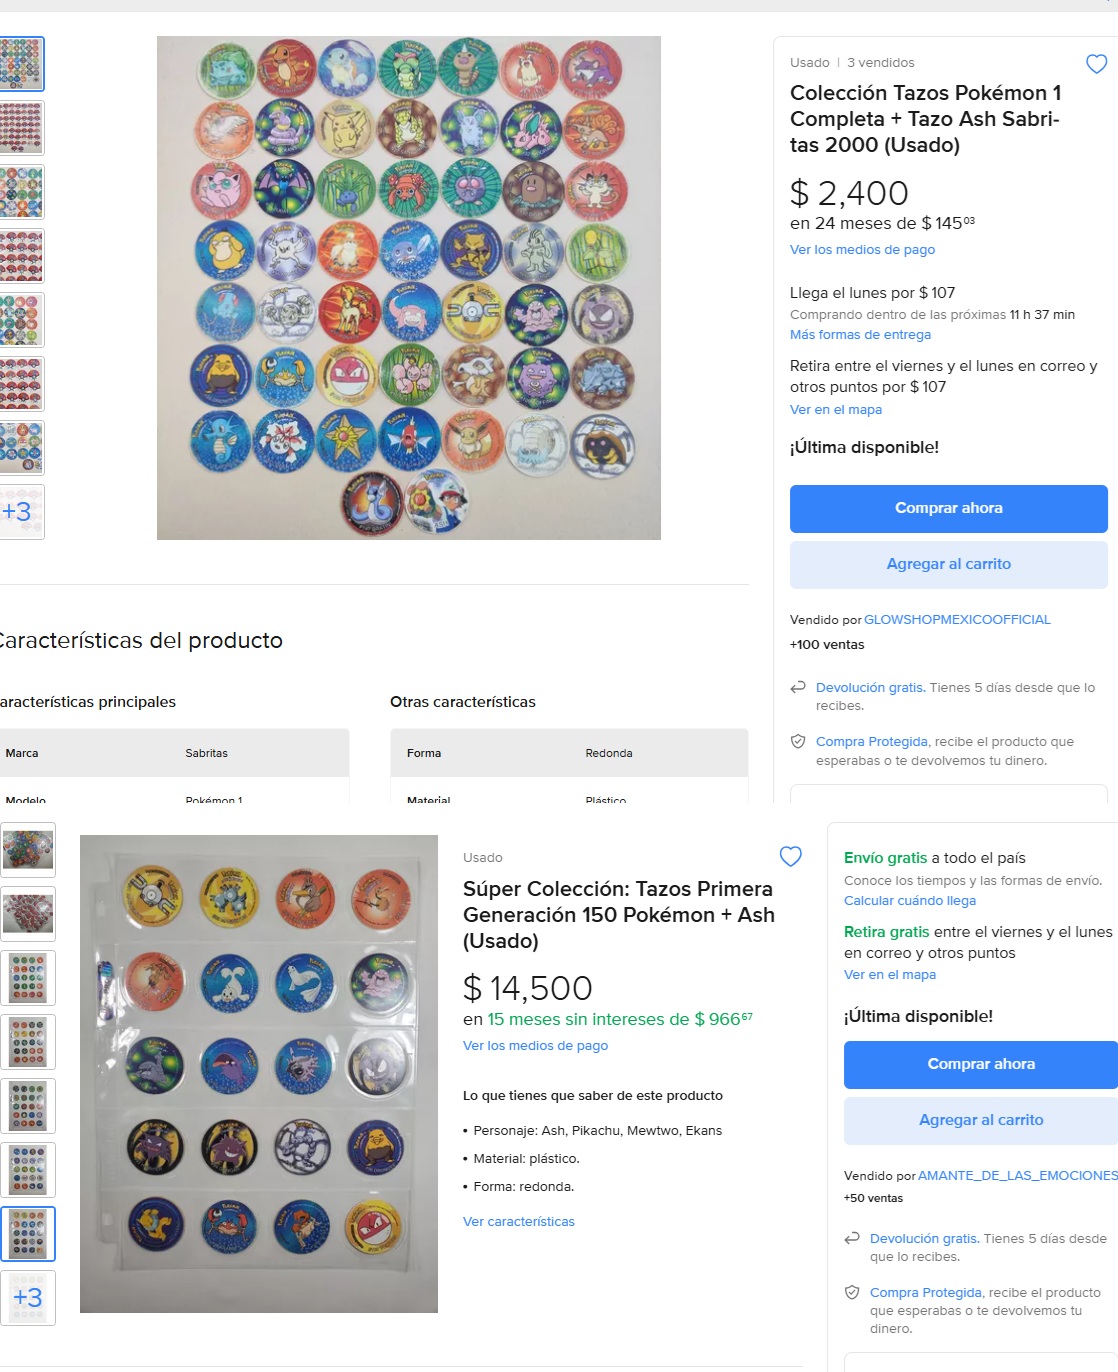Add the $14,500 collection with Agregar al carrito
Viewport: 1118px width, 1372px height.
(980, 1120)
